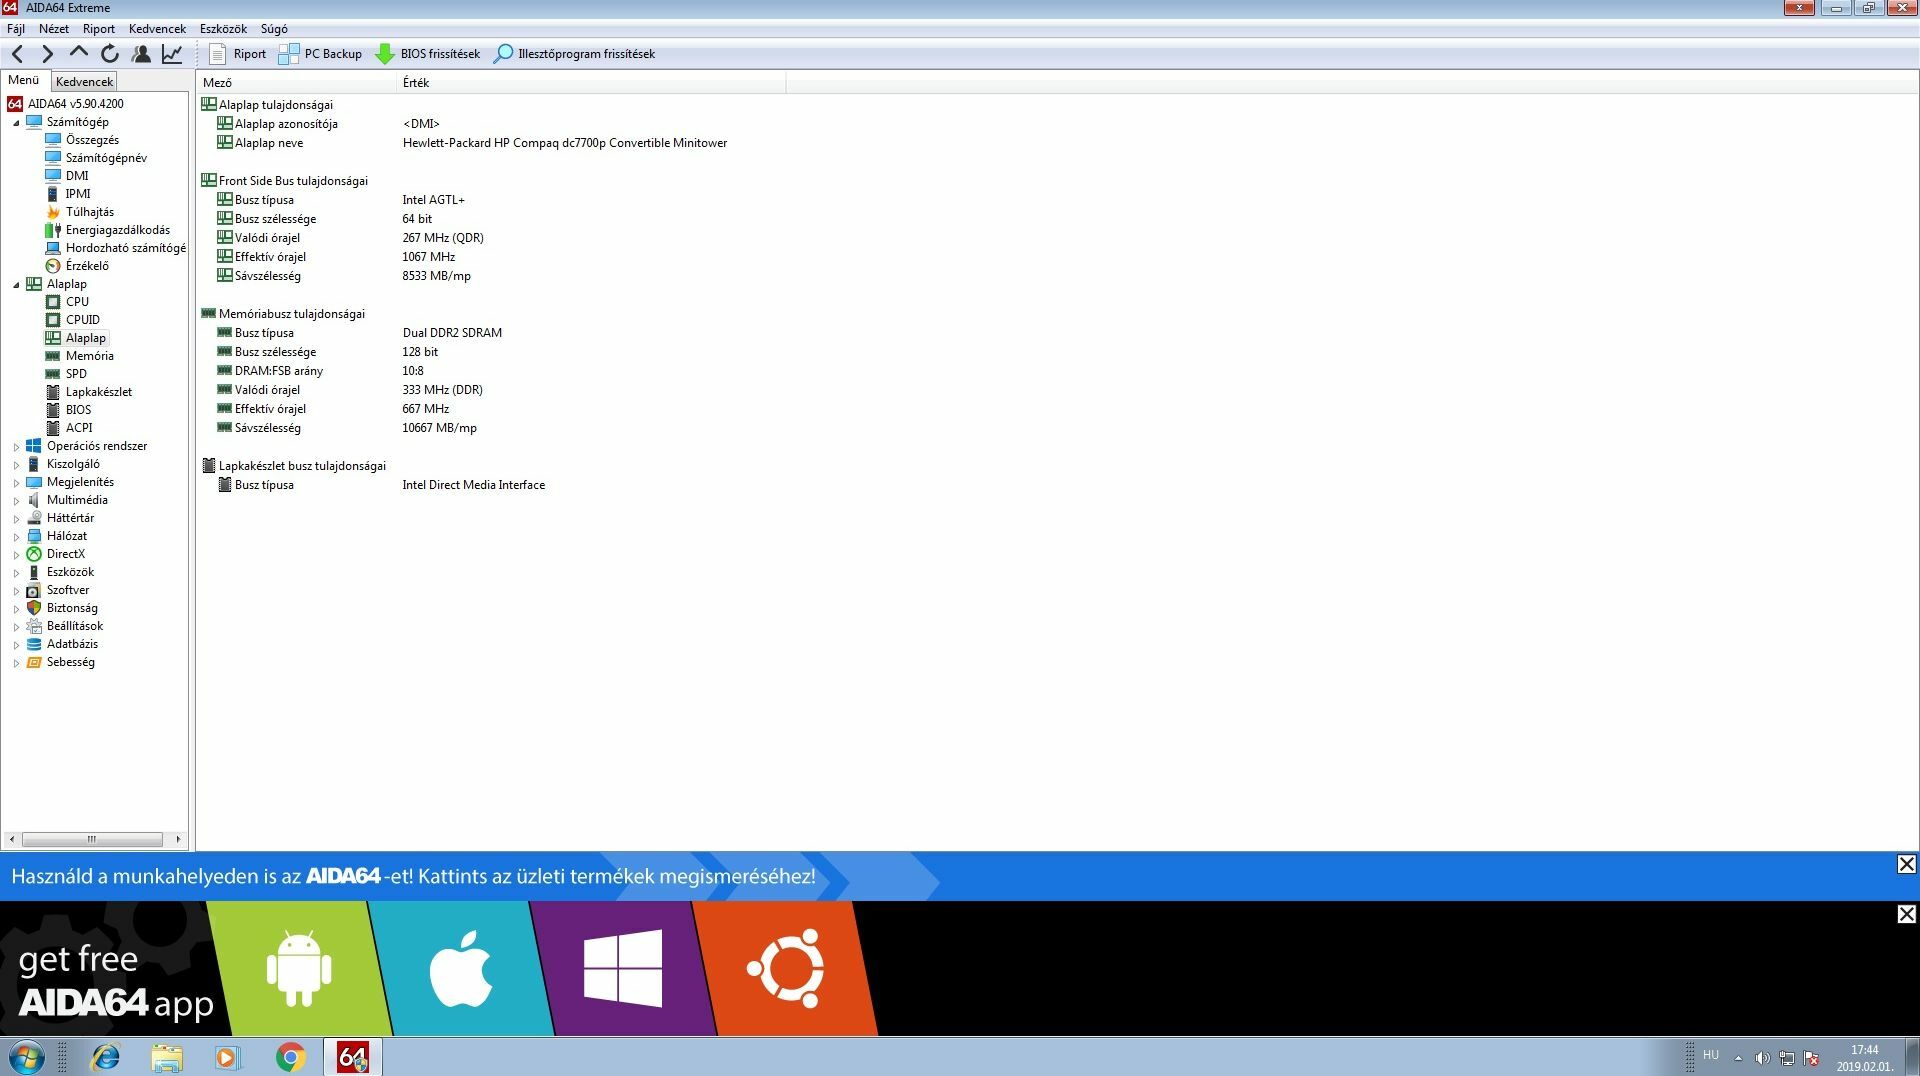Click the Forward navigation arrow
Image resolution: width=1920 pixels, height=1076 pixels.
[47, 54]
